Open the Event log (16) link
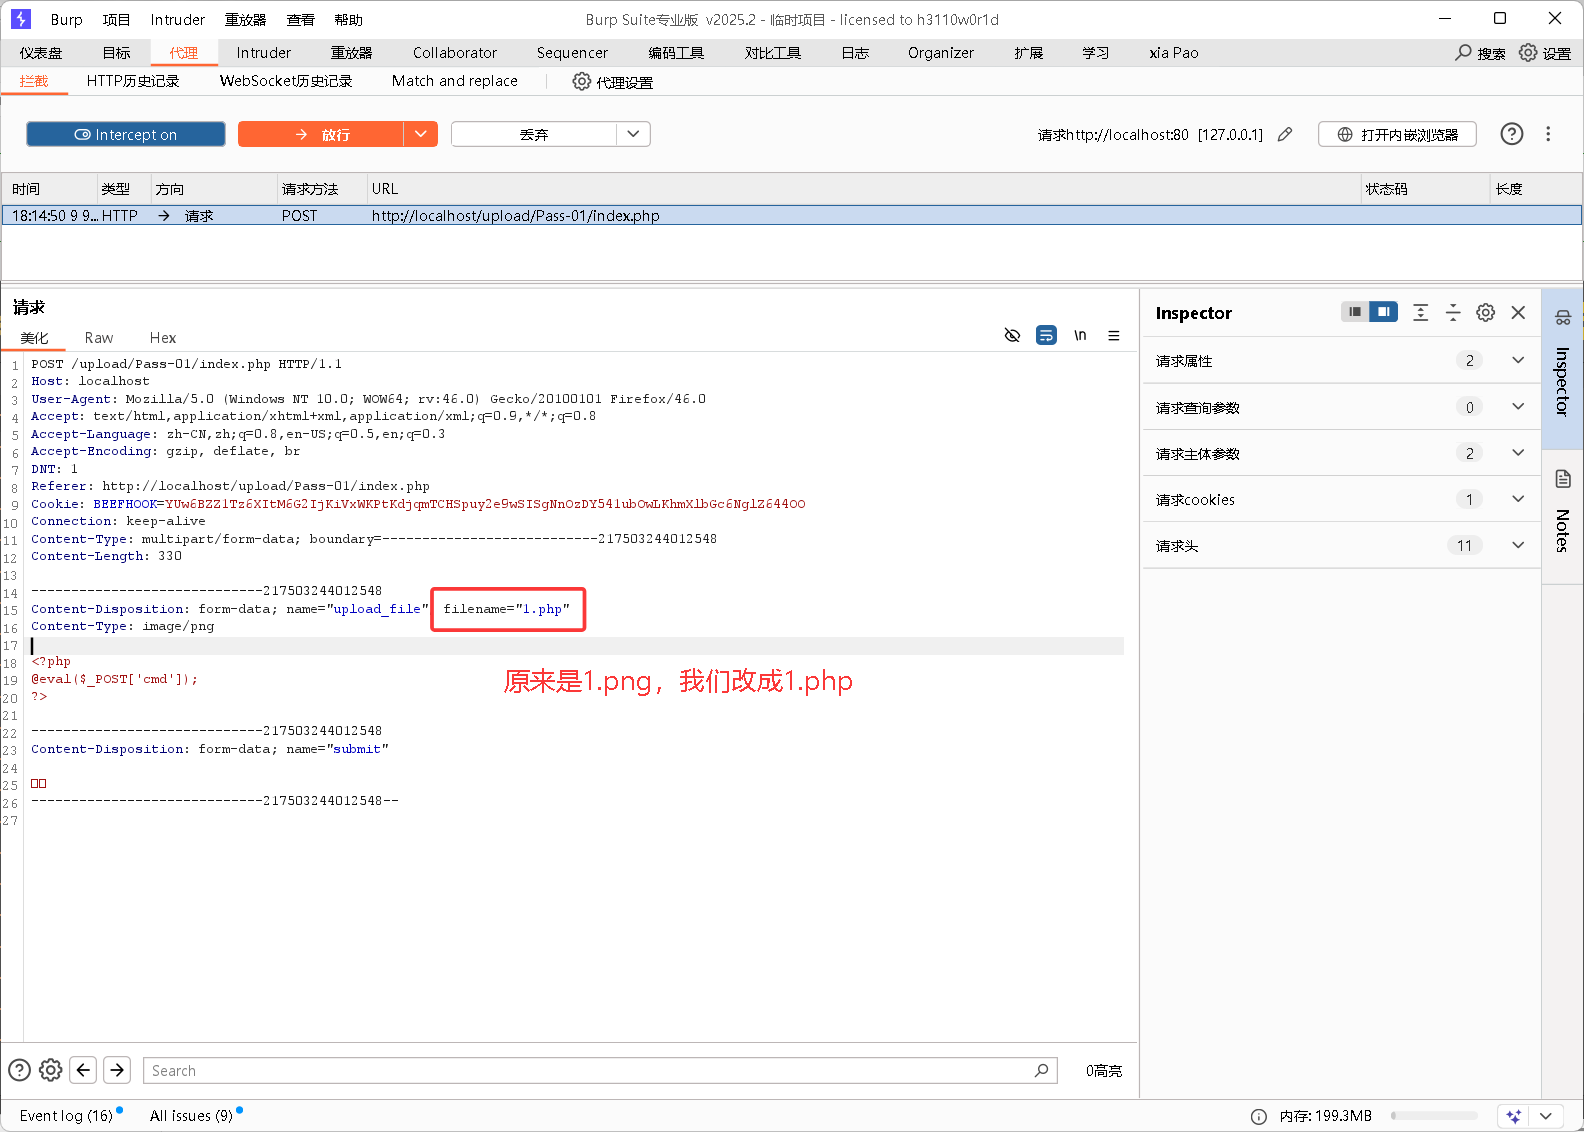The image size is (1584, 1132). 67,1116
